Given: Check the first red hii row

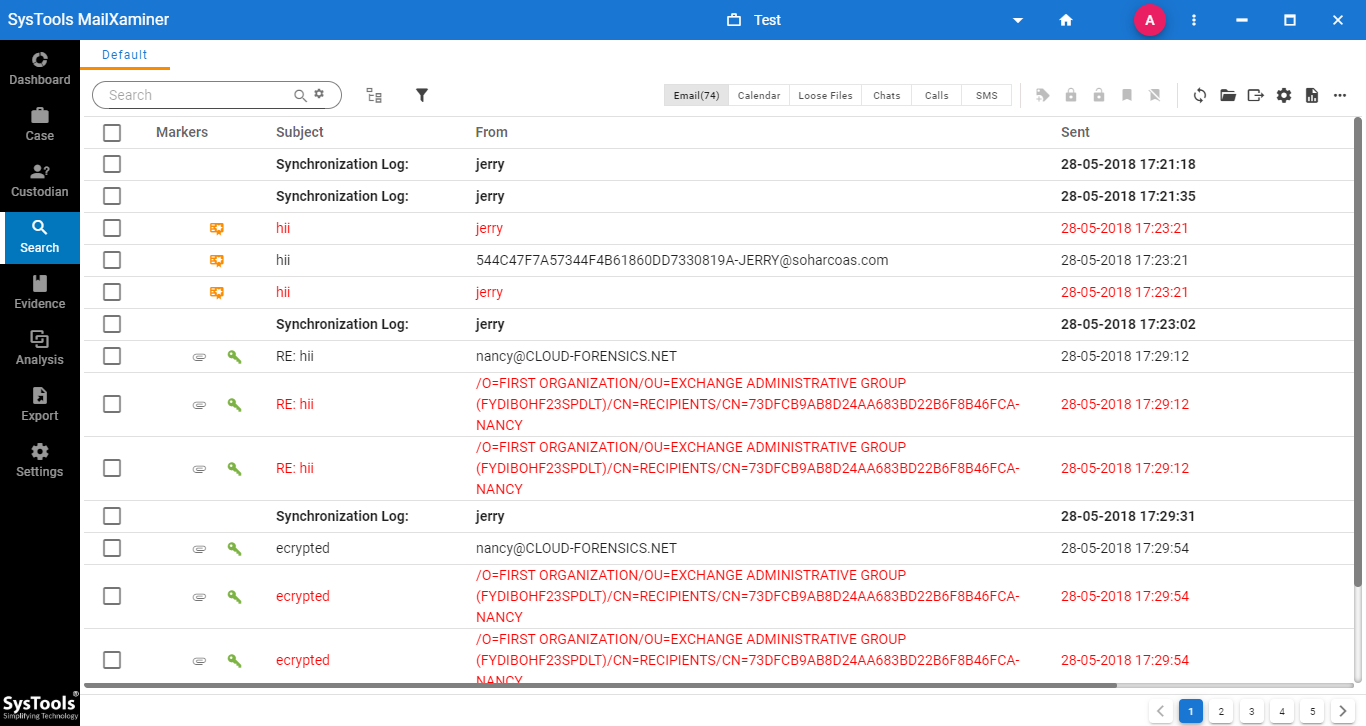Looking at the screenshot, I should [x=112, y=228].
